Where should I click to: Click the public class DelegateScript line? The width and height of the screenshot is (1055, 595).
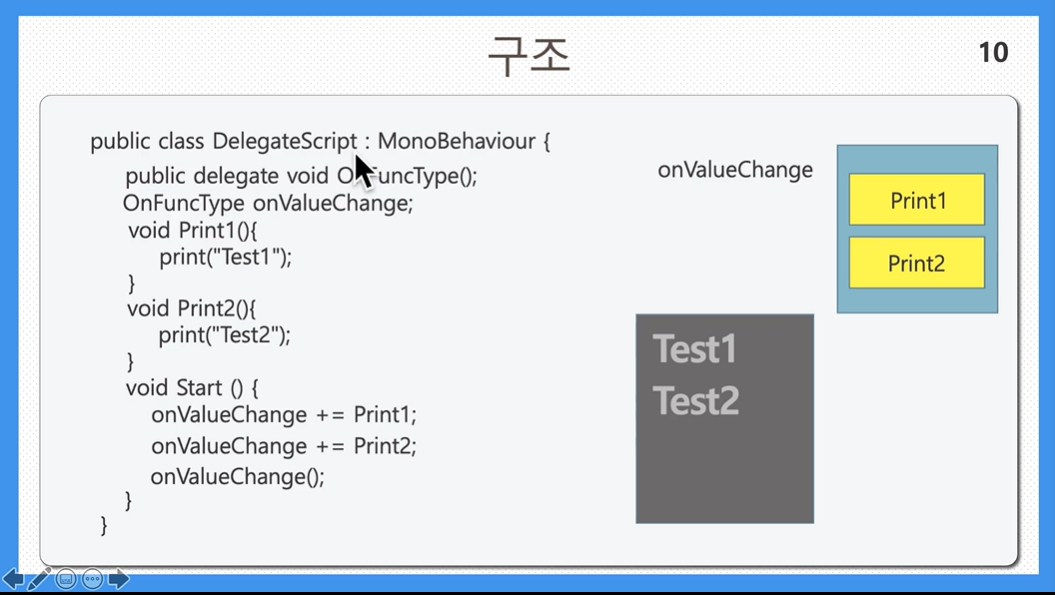tap(320, 142)
